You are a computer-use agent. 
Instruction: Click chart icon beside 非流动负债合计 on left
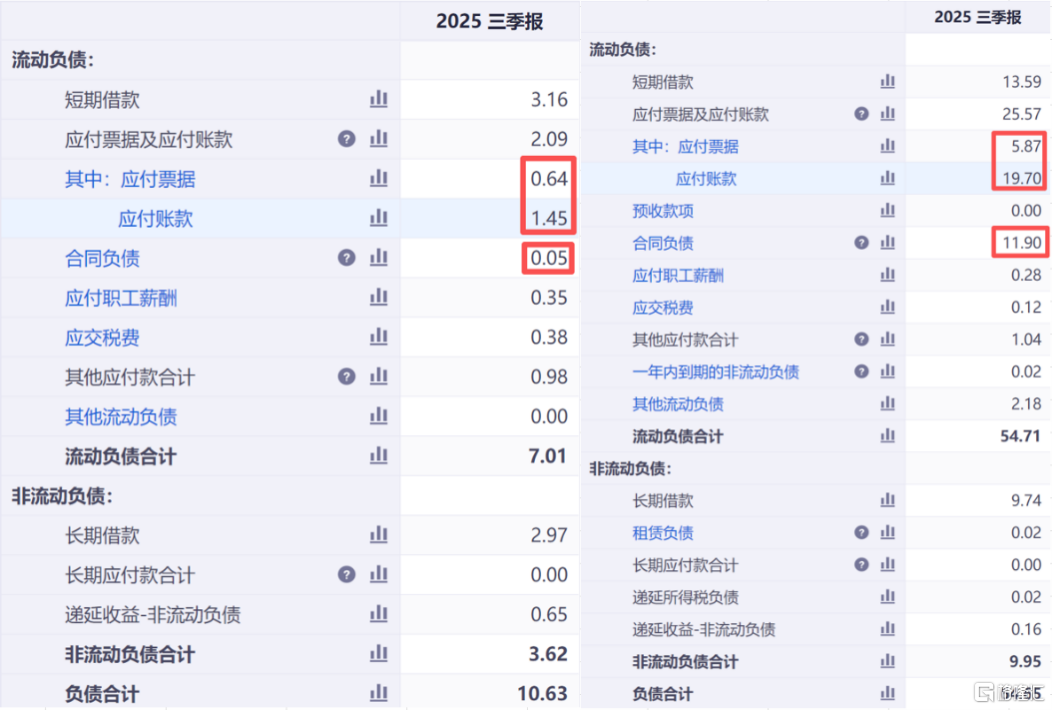378,654
